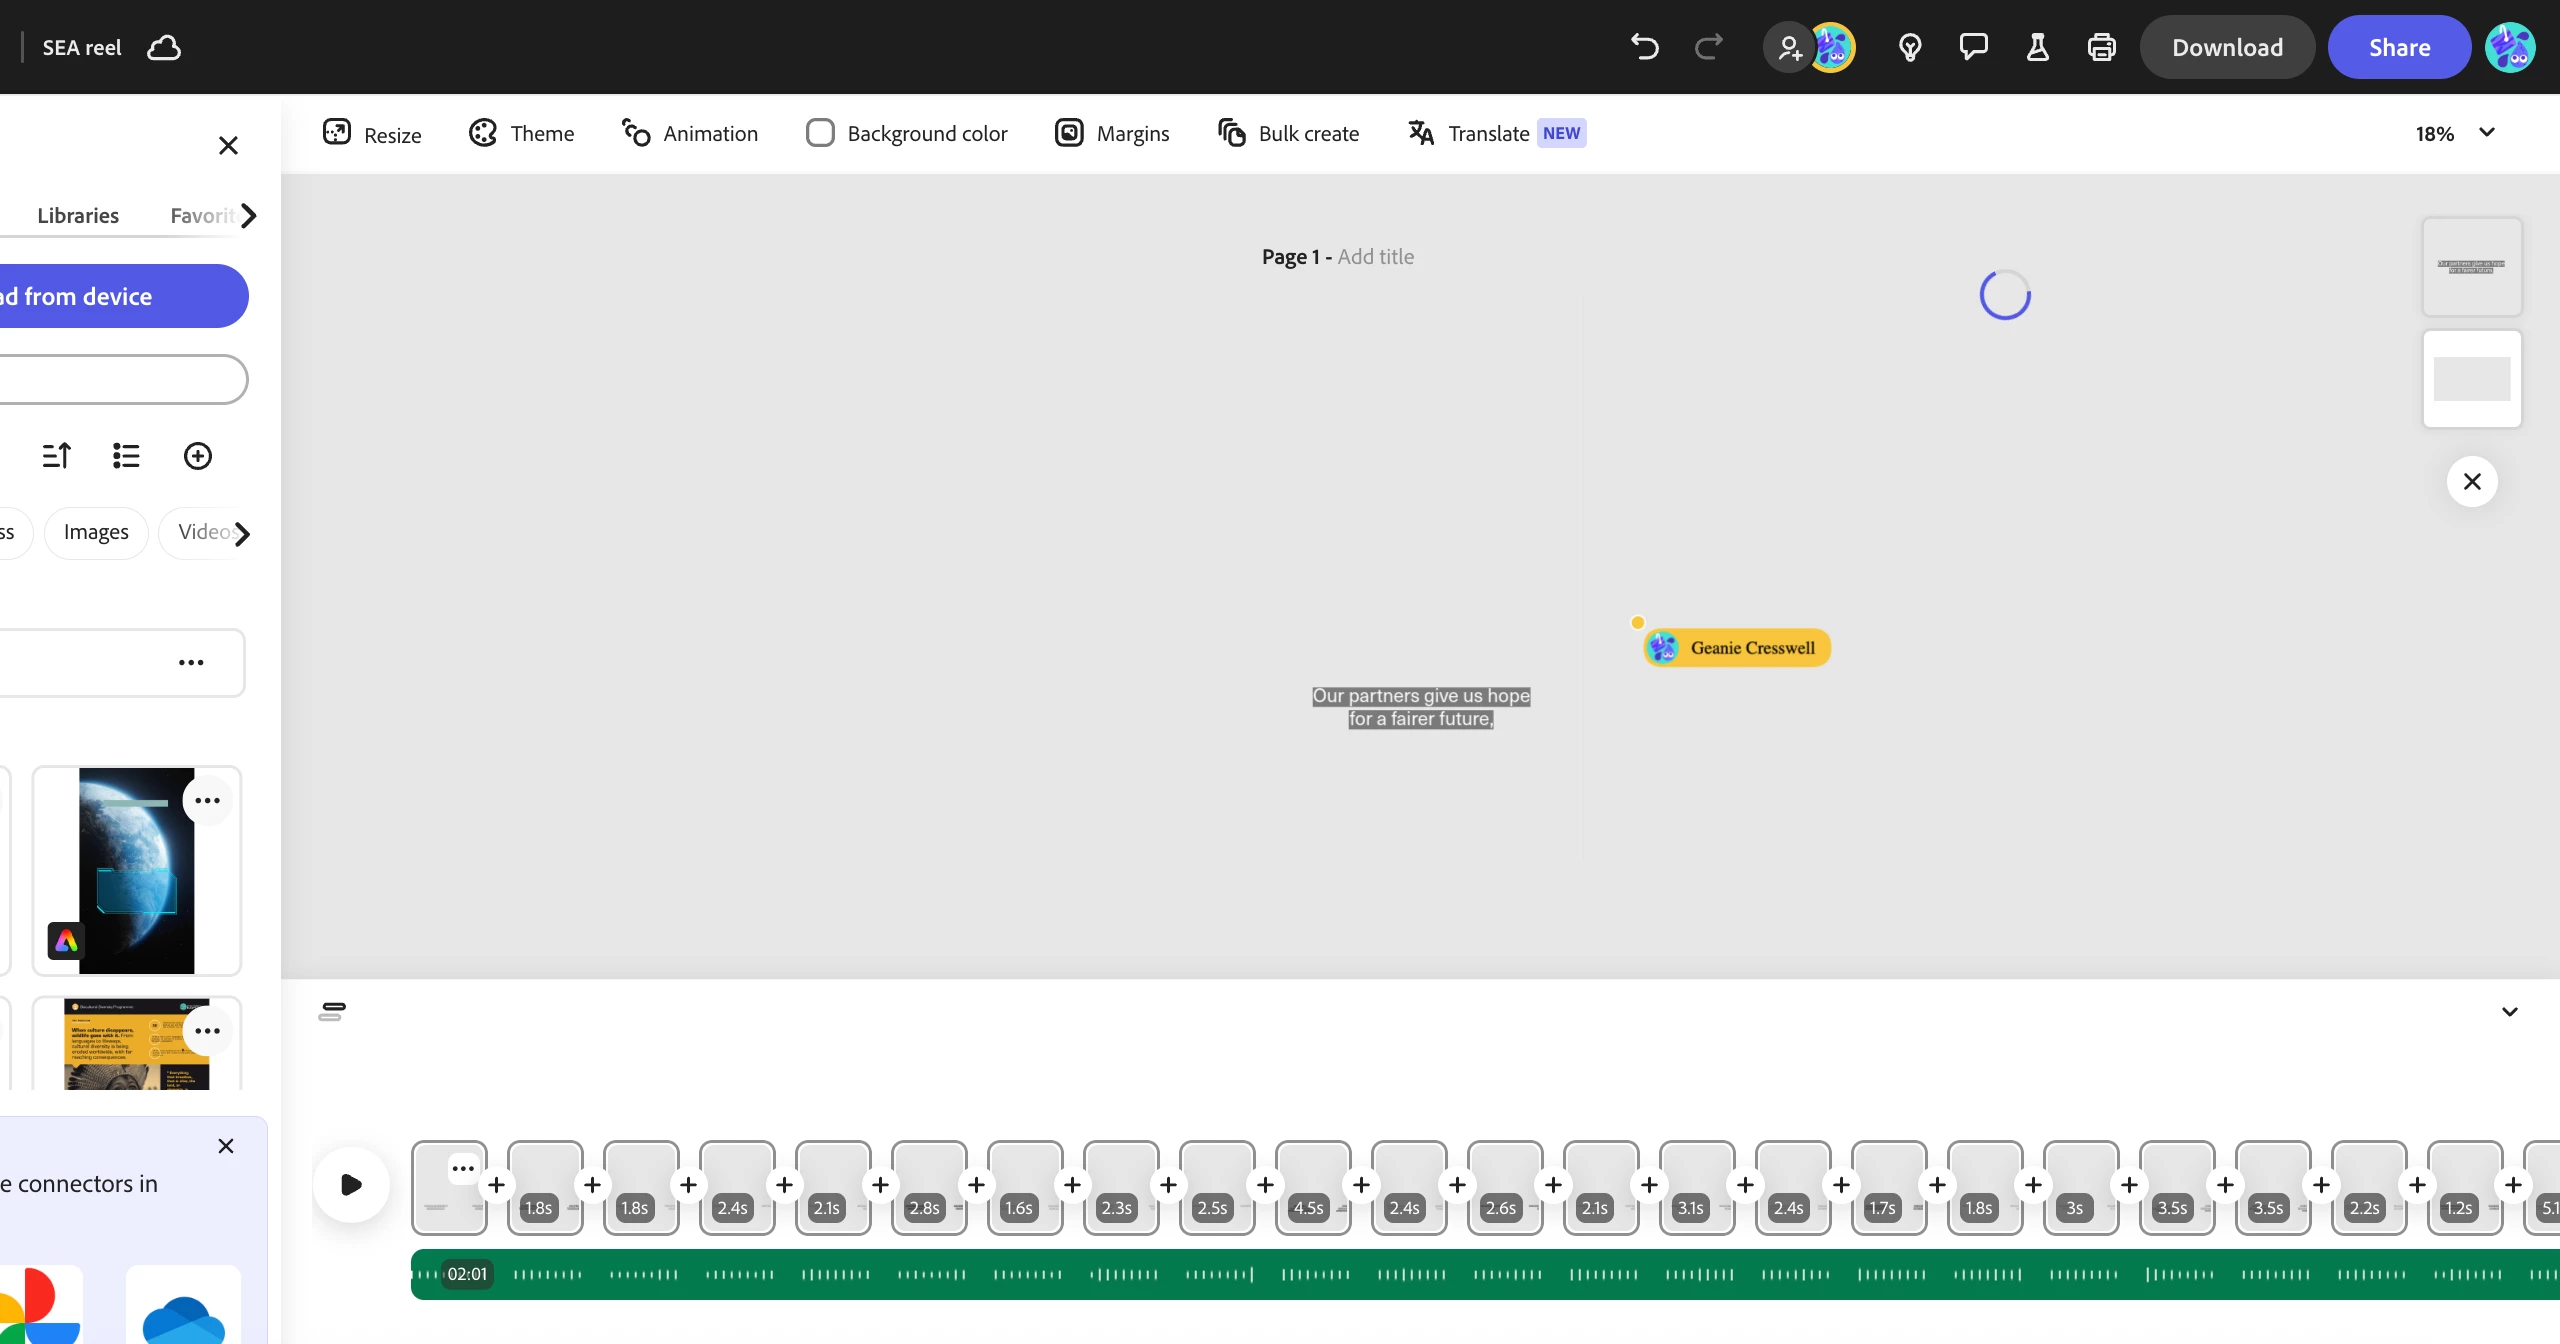The width and height of the screenshot is (2560, 1344).
Task: Click the blue Share button
Action: (2399, 47)
